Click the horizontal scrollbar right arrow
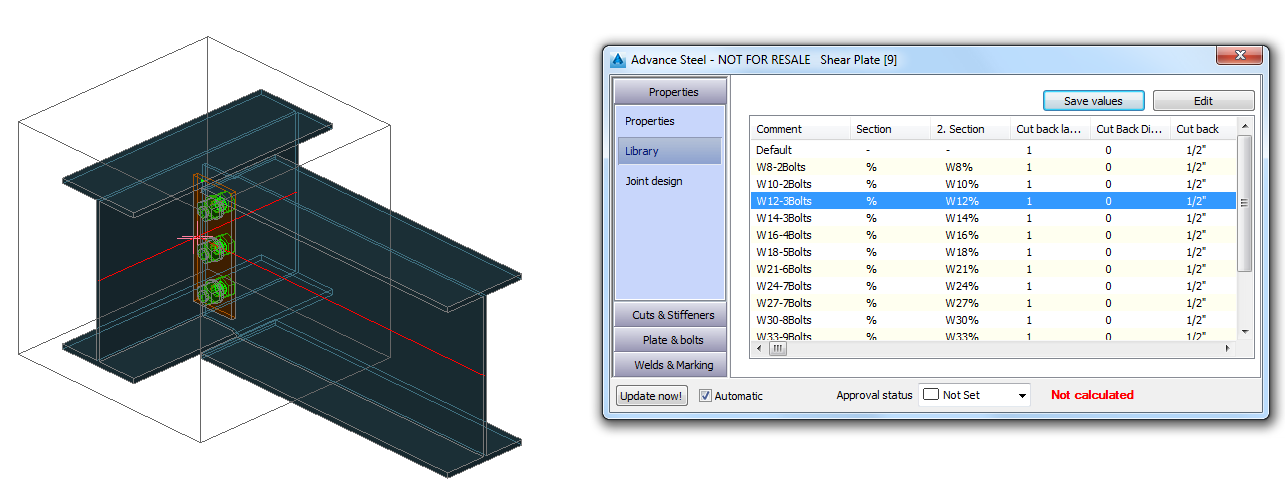Viewport: 1285px width, 490px height. (x=1228, y=349)
